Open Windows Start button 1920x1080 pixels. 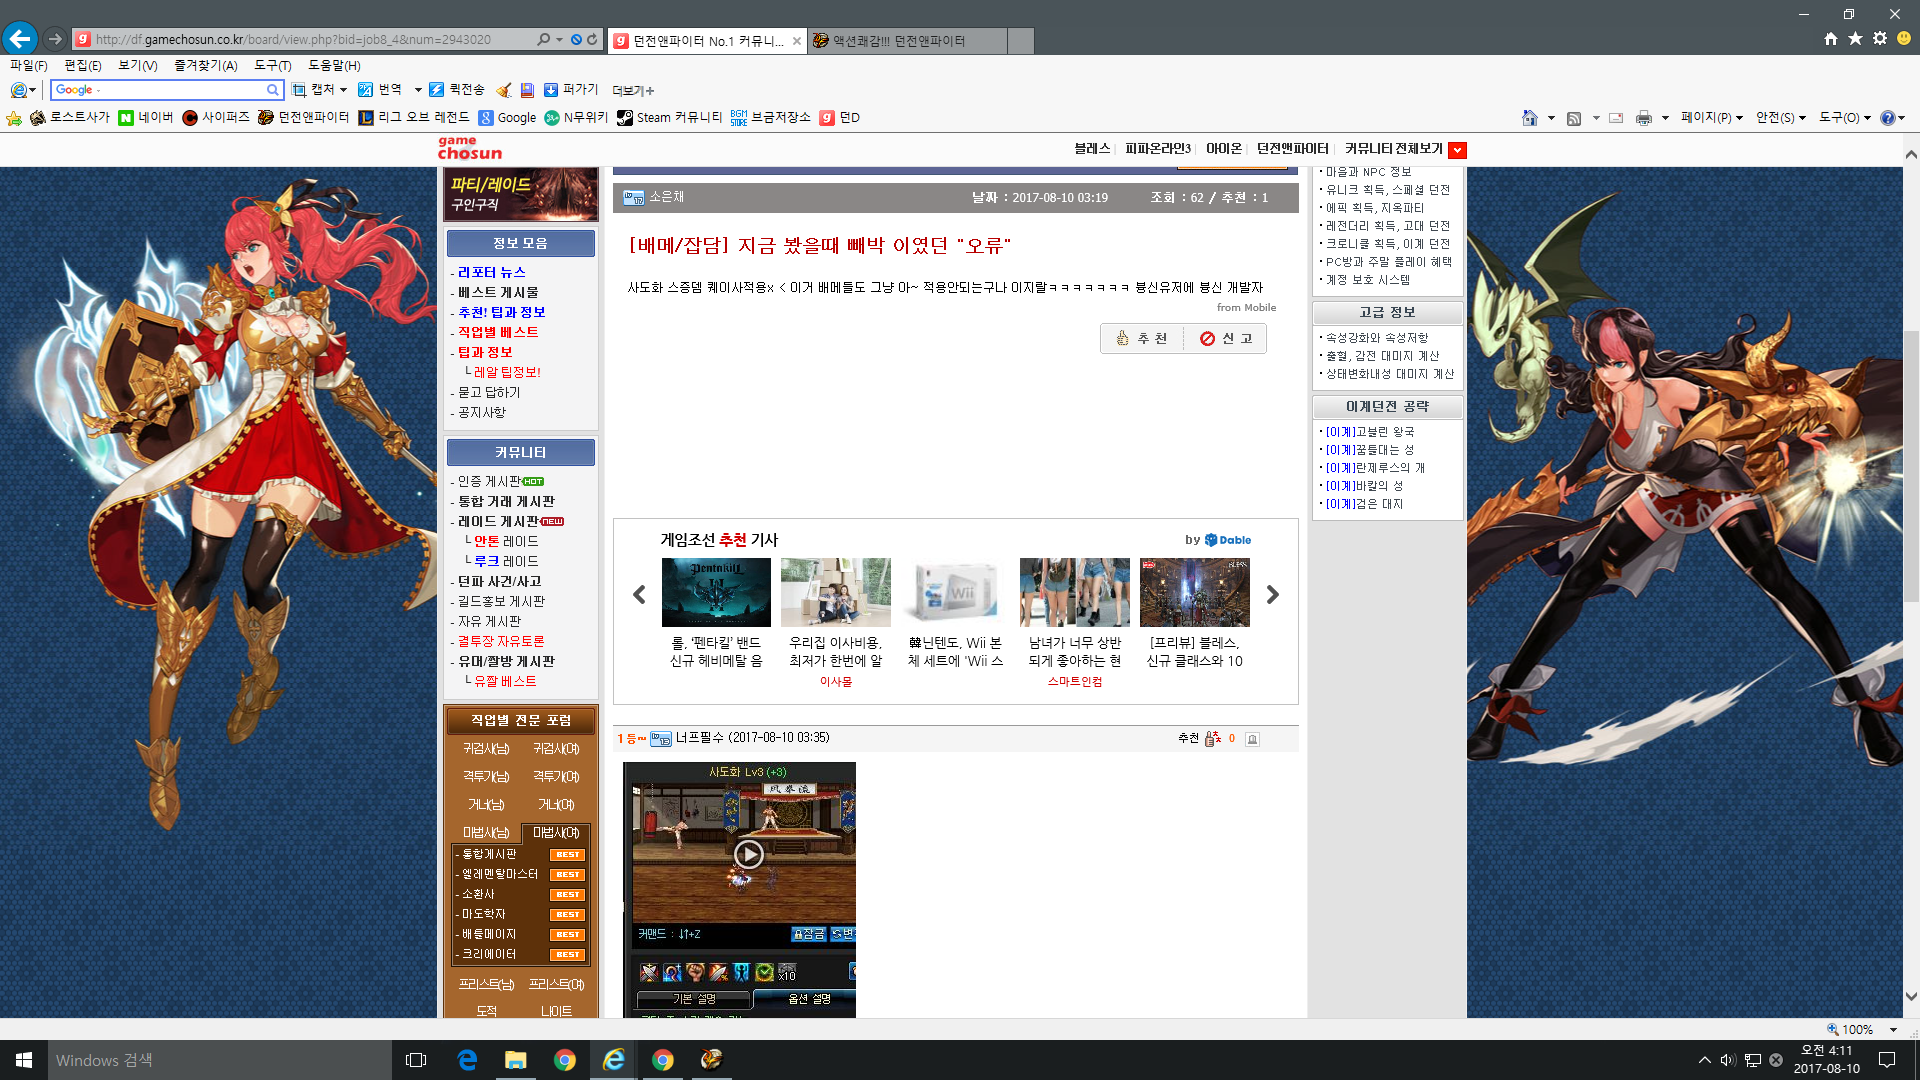(24, 1060)
